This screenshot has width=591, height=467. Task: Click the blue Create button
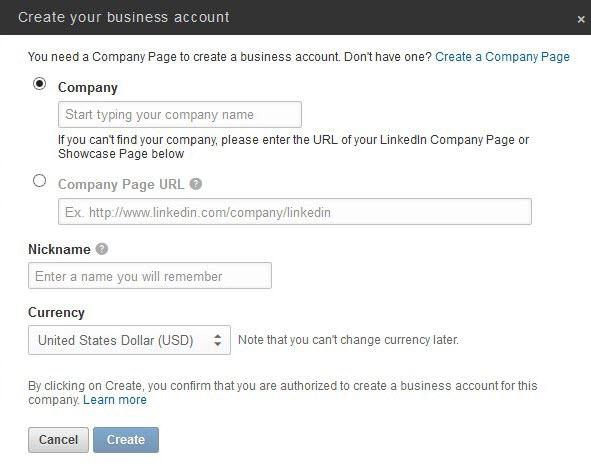126,440
